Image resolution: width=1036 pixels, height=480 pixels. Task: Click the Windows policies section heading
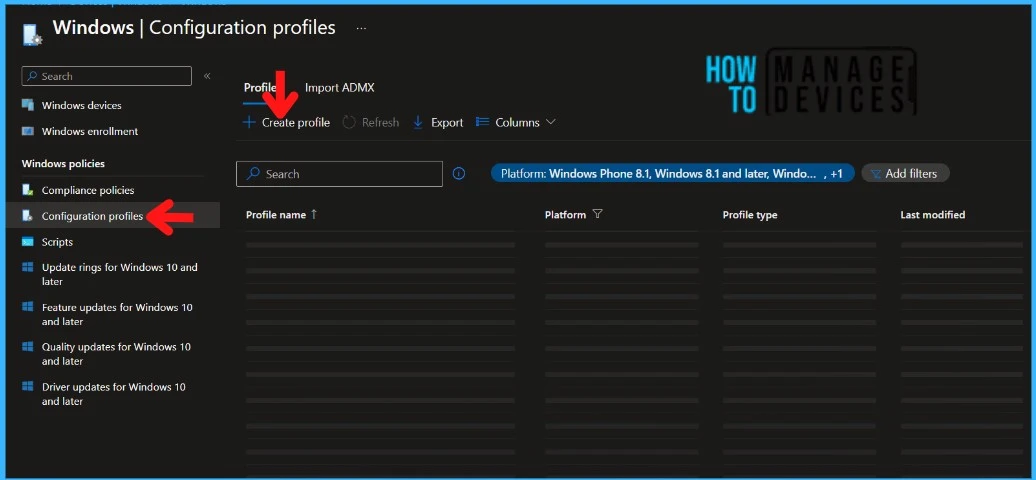[x=63, y=163]
